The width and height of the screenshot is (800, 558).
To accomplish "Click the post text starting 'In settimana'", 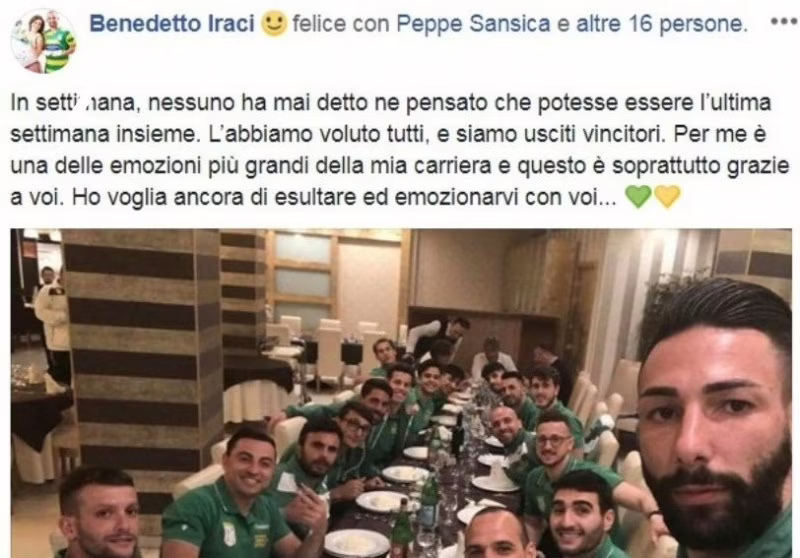I will pyautogui.click(x=401, y=150).
